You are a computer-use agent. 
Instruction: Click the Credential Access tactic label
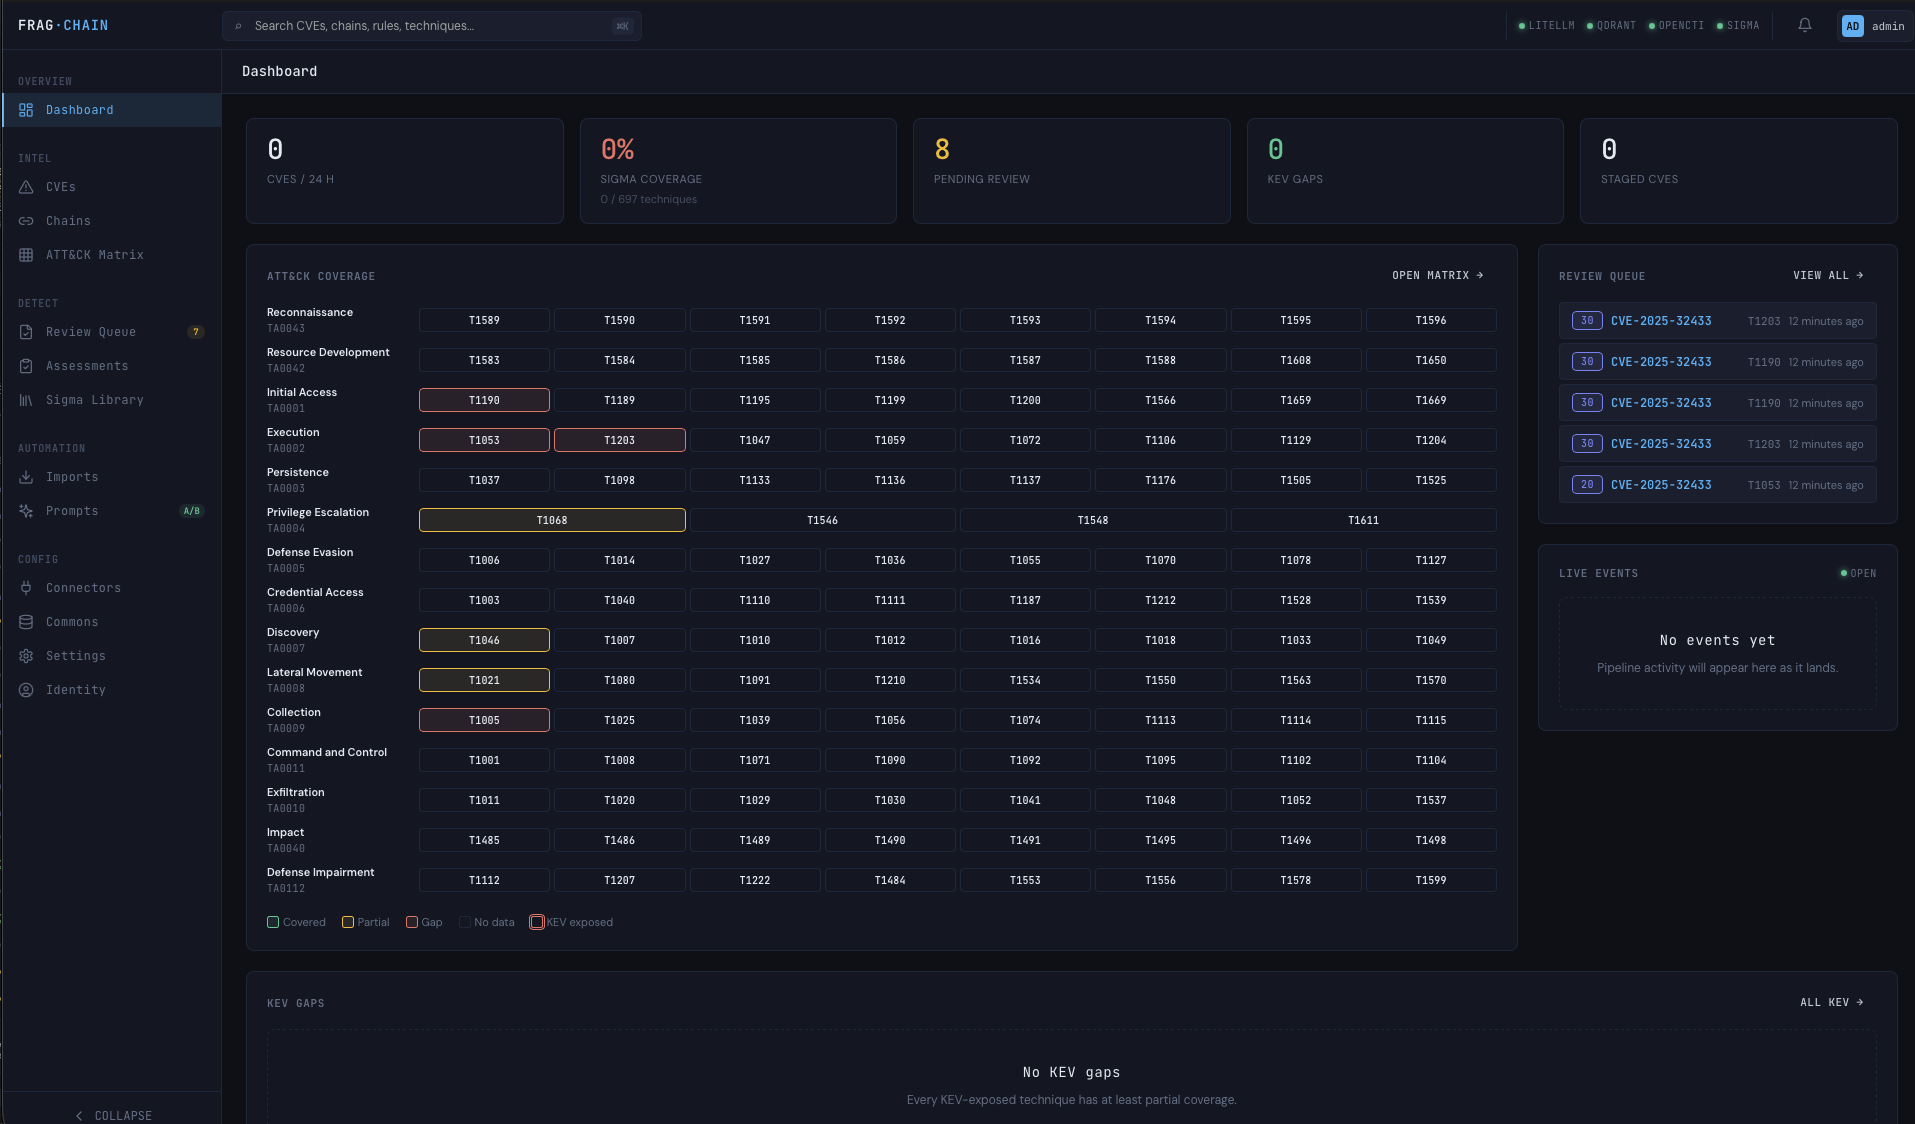pyautogui.click(x=315, y=593)
